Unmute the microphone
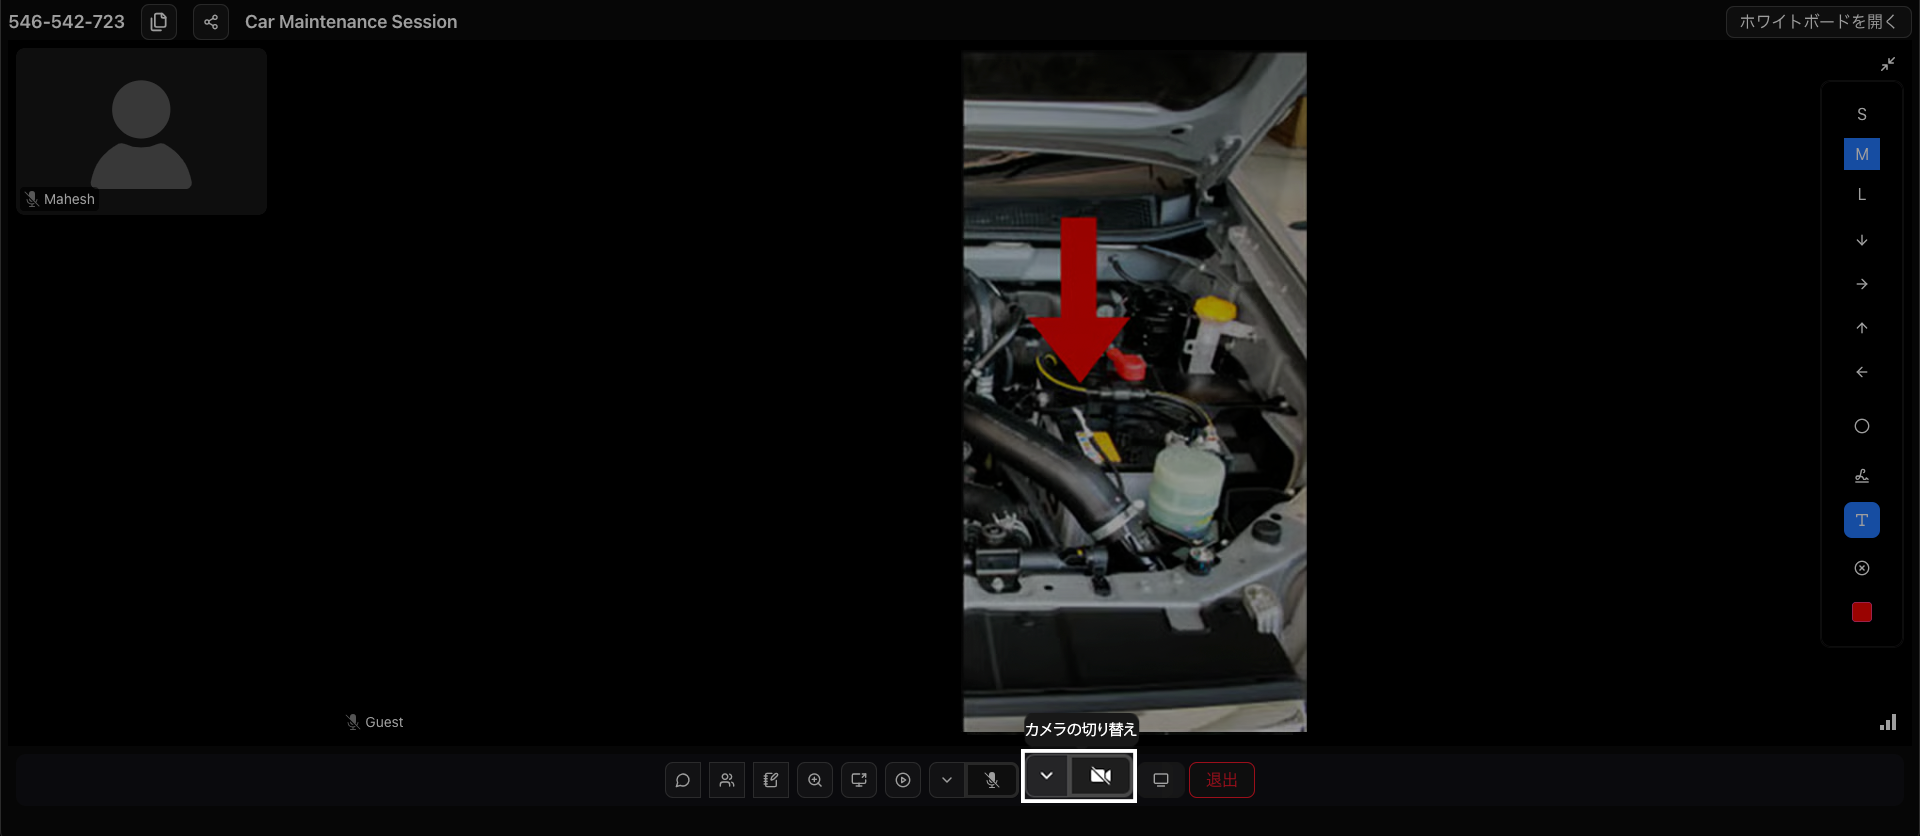 [x=991, y=780]
